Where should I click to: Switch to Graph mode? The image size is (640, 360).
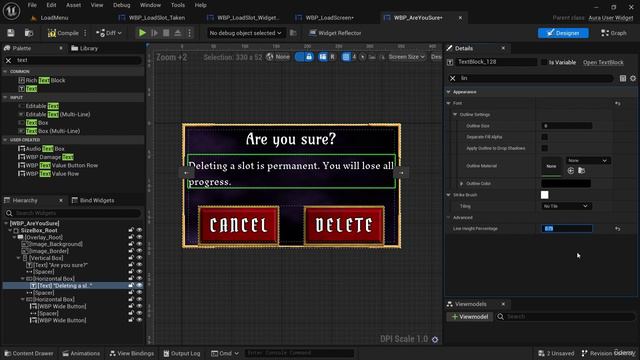click(613, 33)
